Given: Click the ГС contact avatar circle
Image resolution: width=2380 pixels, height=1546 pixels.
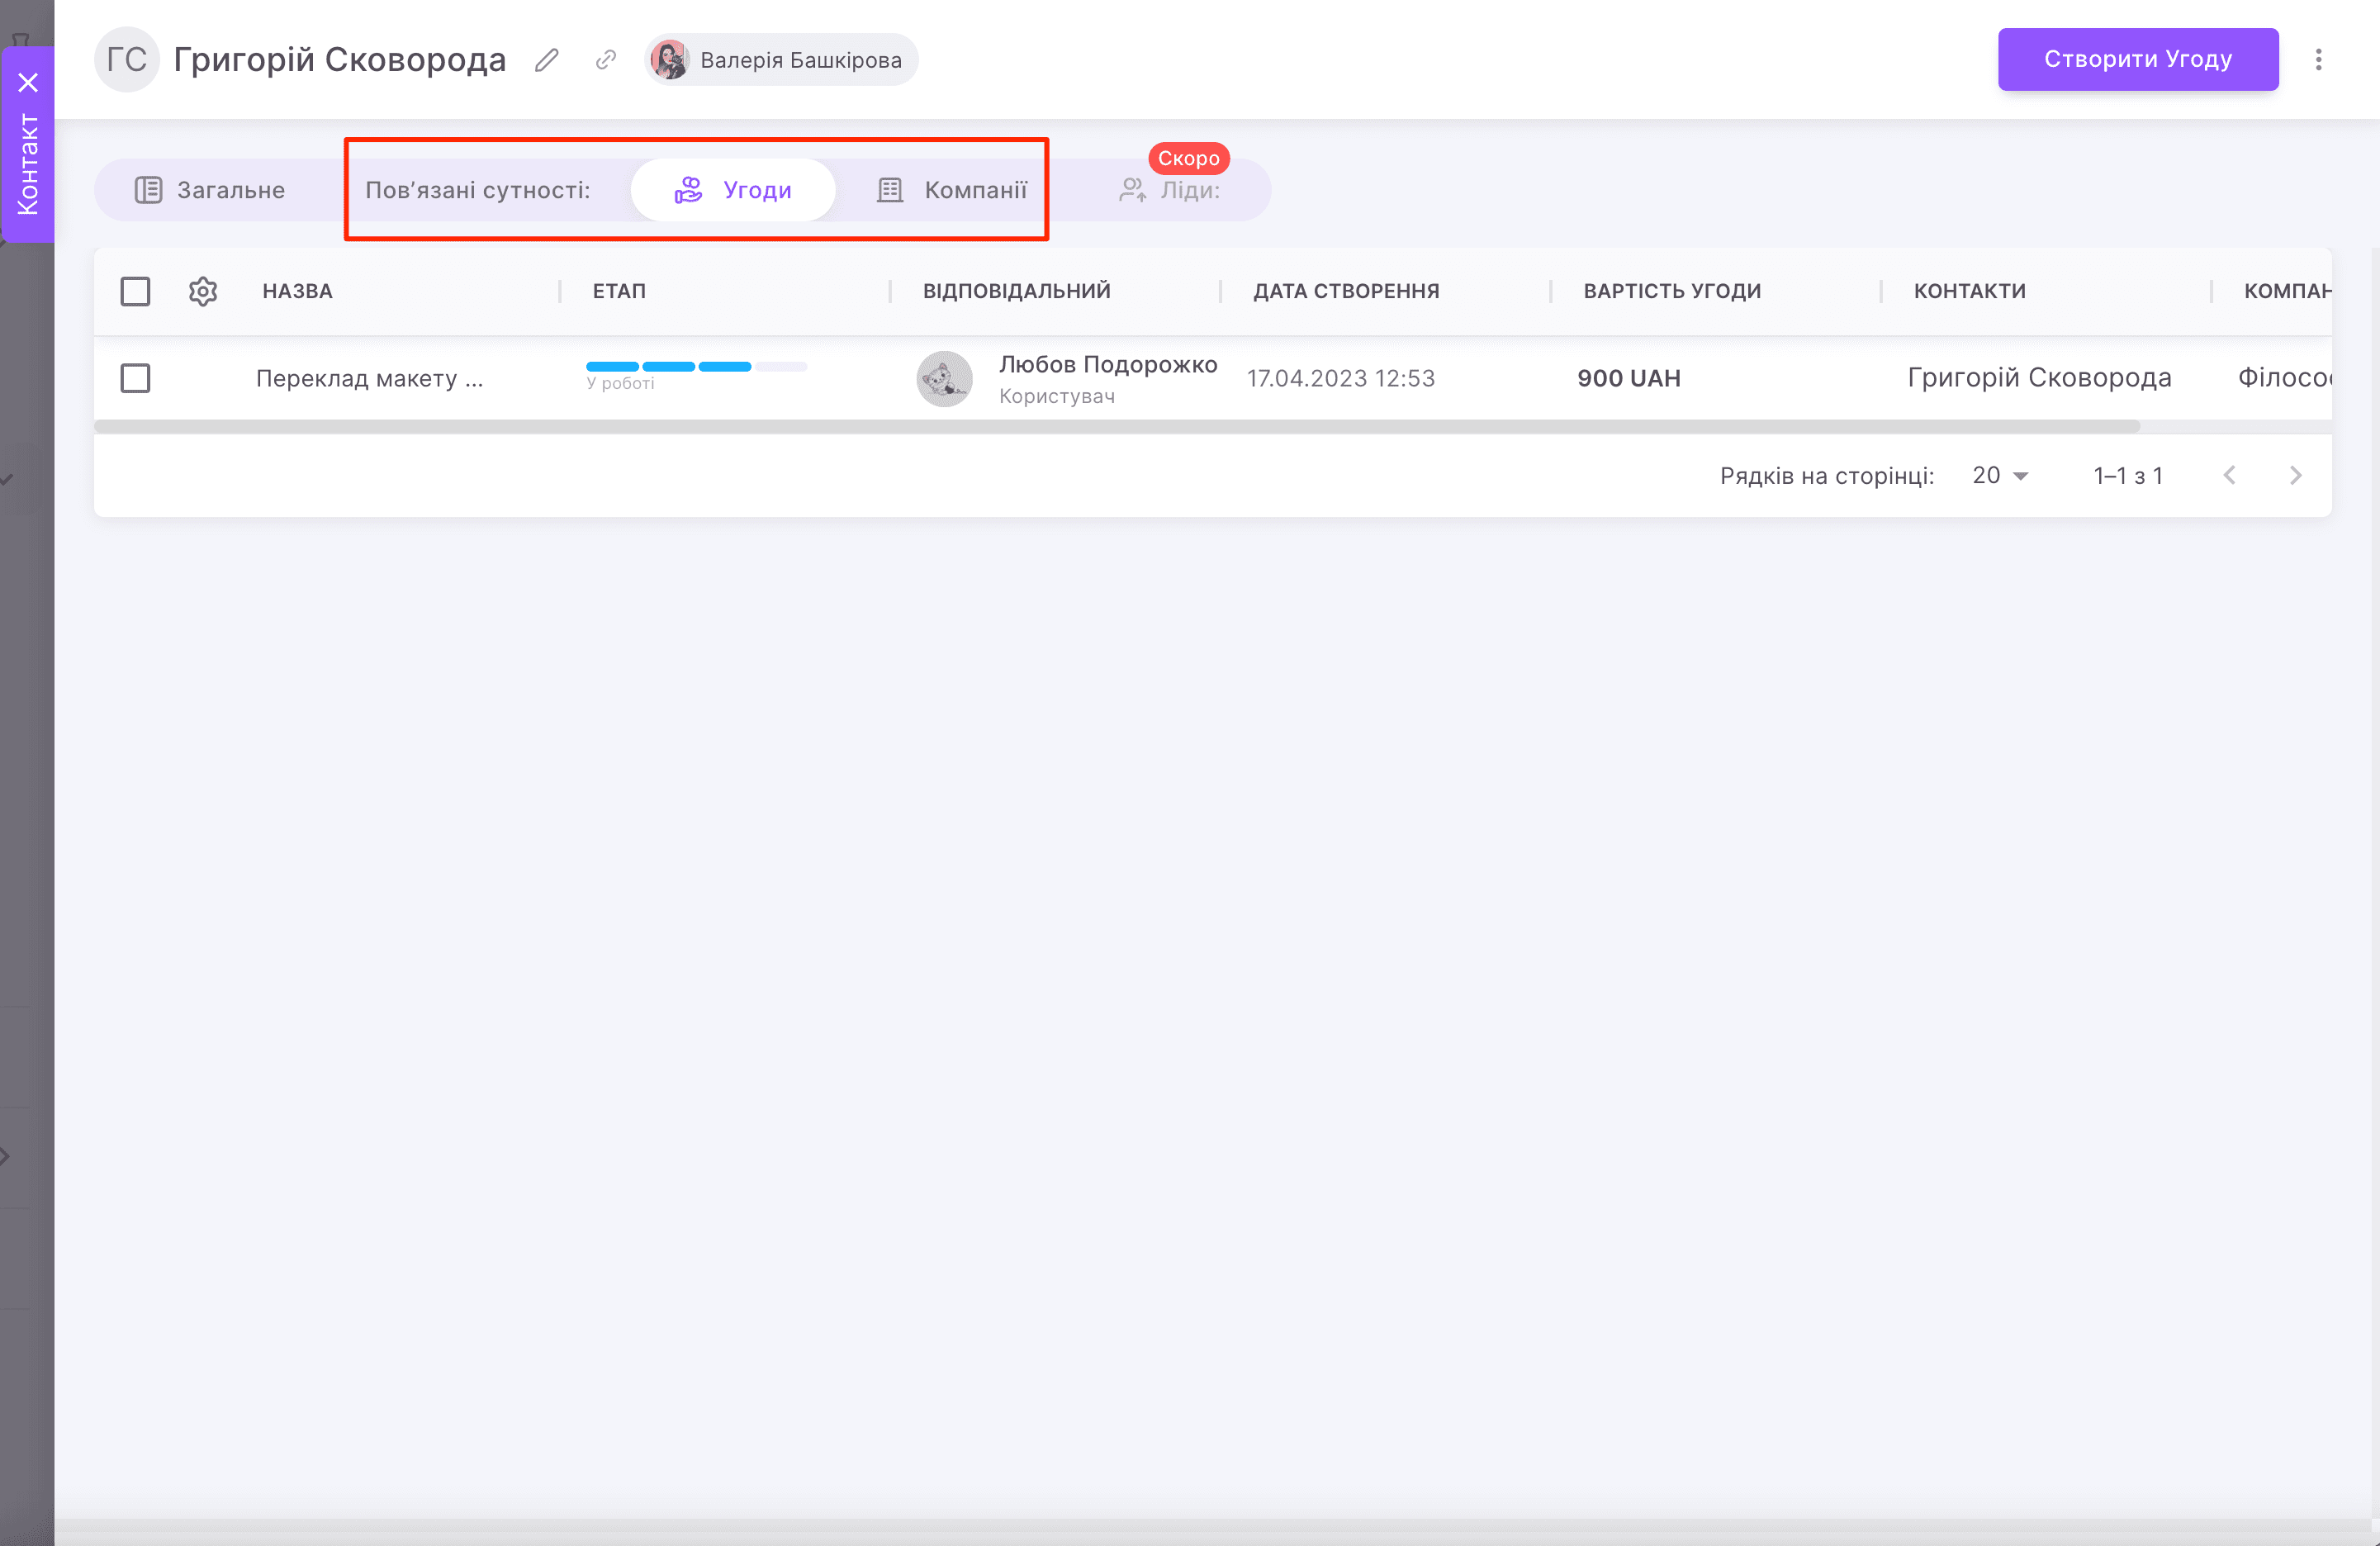Looking at the screenshot, I should [x=126, y=60].
